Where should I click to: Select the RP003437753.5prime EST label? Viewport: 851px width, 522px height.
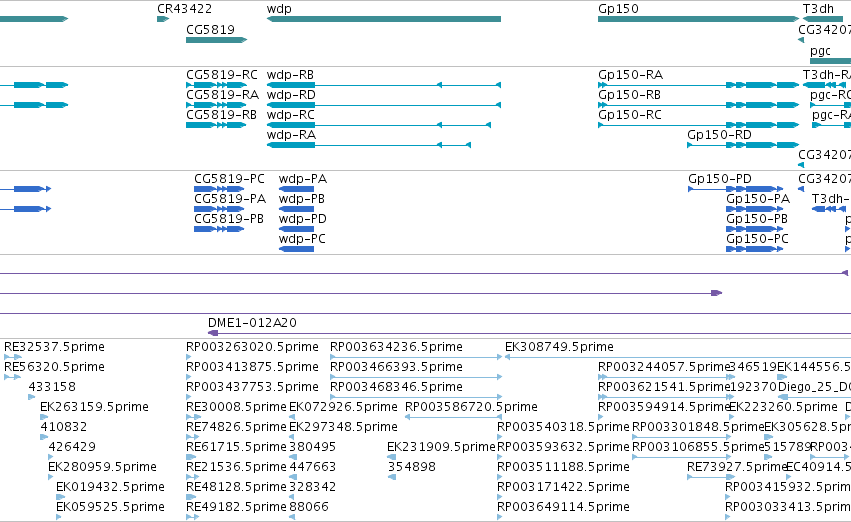(x=252, y=387)
